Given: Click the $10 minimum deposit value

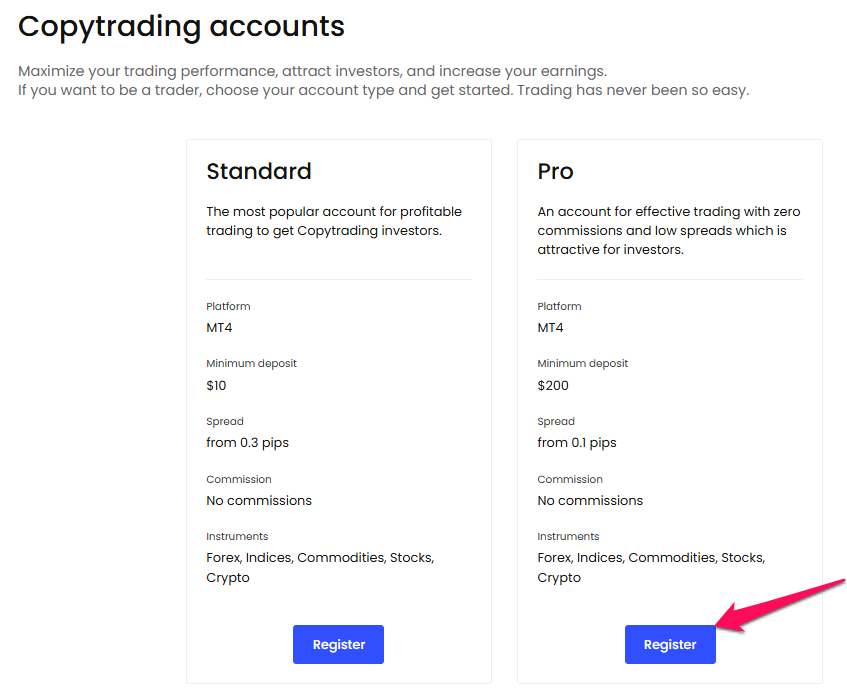Looking at the screenshot, I should pos(216,385).
